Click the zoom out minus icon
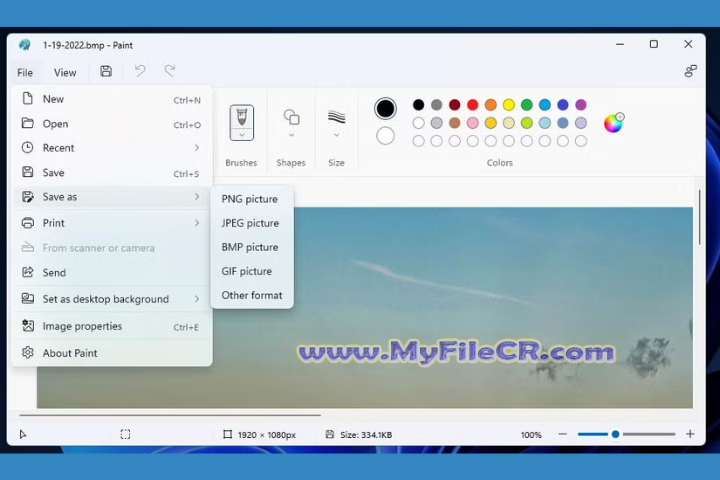Screen dimensions: 720x480 562,434
